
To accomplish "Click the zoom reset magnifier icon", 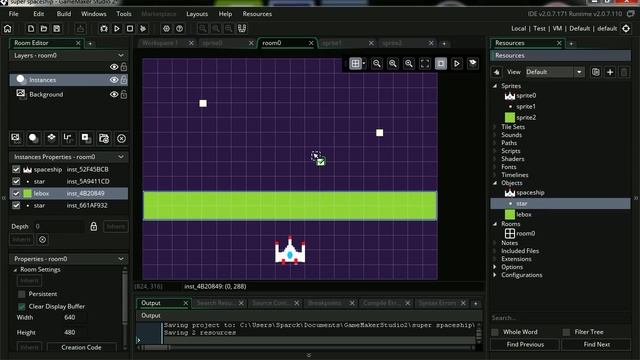I will click(393, 63).
